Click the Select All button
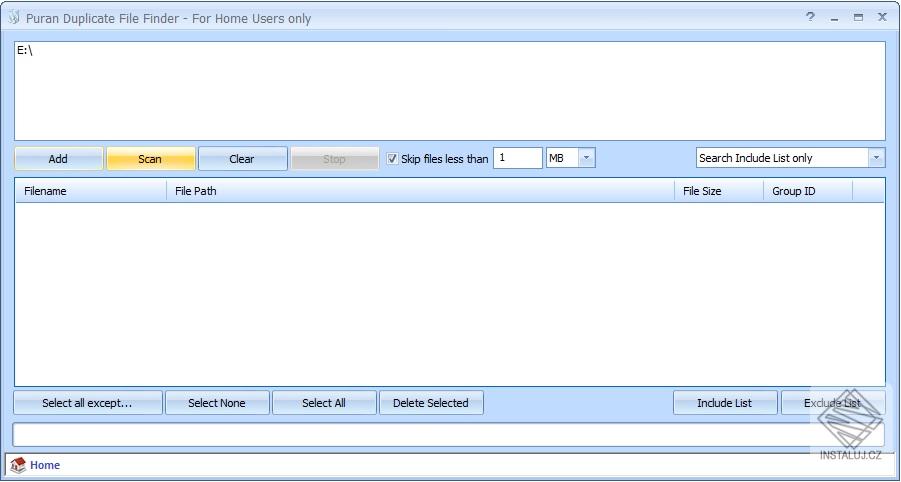The image size is (901, 482). [324, 403]
